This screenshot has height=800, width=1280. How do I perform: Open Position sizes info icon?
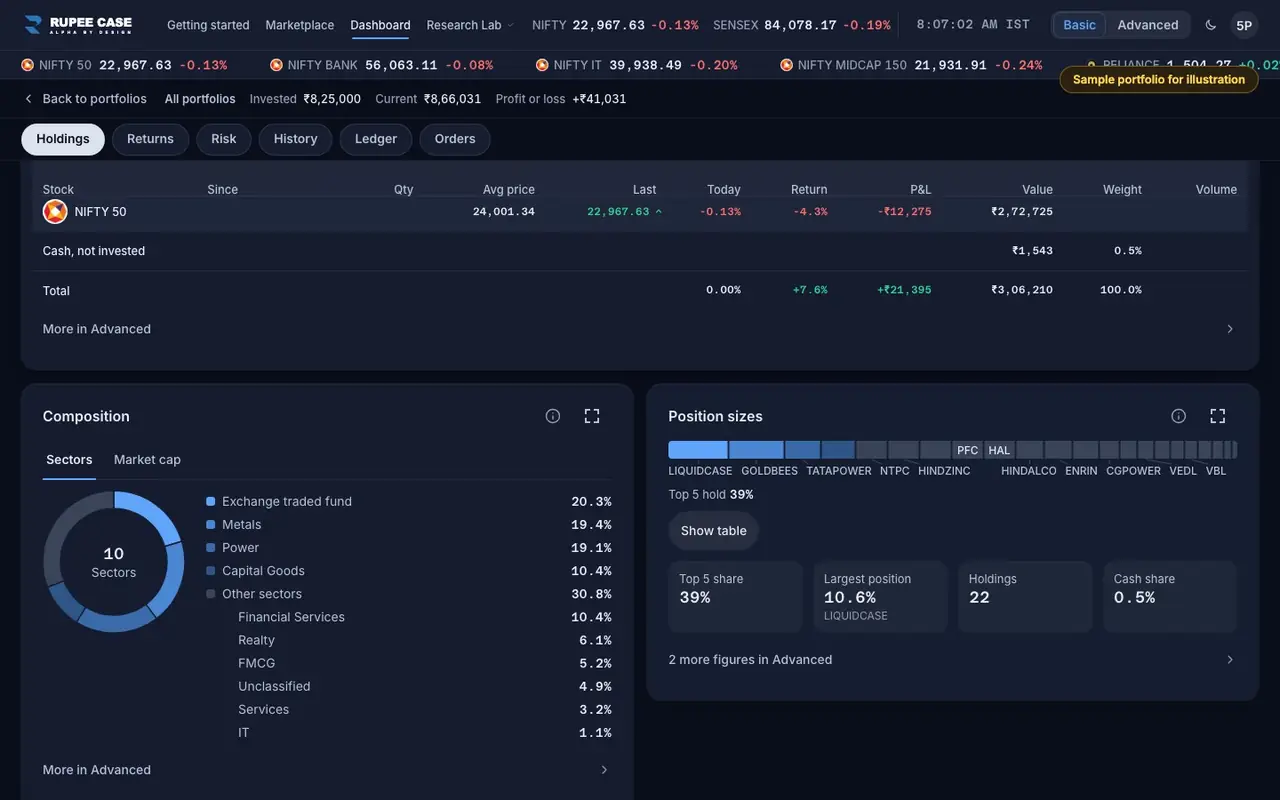tap(1179, 416)
